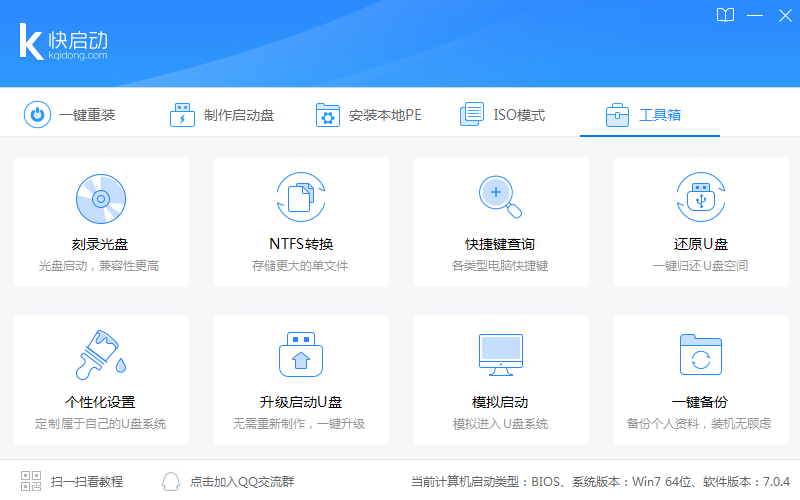
Task: Click the 当前计算机启动类型：BIOS status text
Action: pyautogui.click(x=485, y=482)
